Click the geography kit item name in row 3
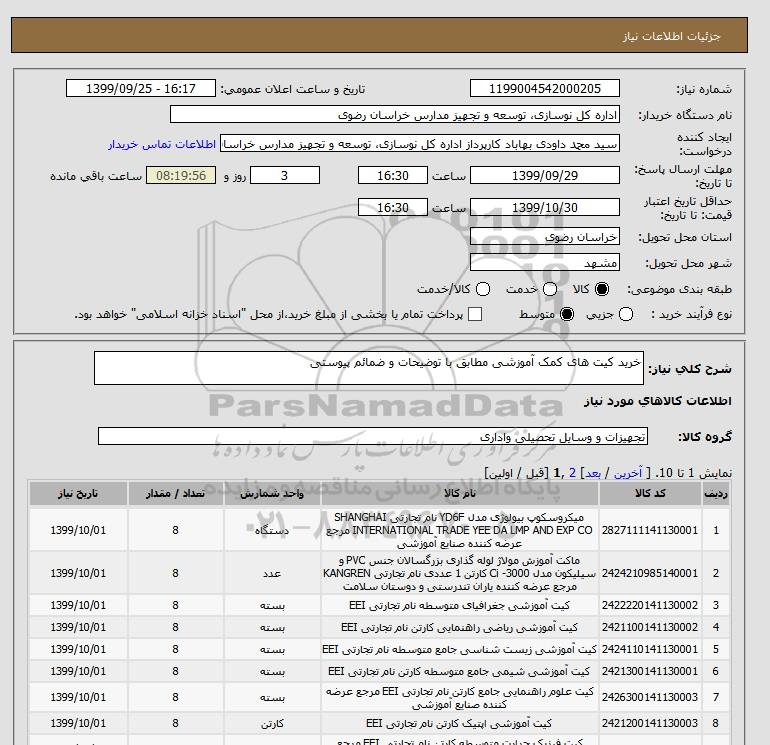Screen dimensions: 770x745 click(x=460, y=605)
